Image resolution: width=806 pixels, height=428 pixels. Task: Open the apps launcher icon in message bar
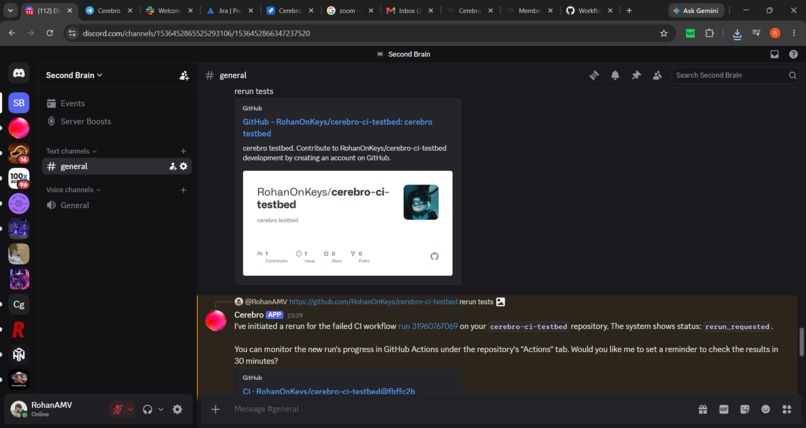tap(786, 409)
